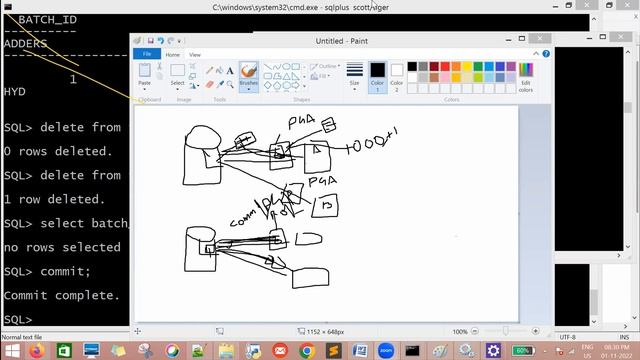Open the shape Fill dropdown
The height and width of the screenshot is (360, 640).
320,76
